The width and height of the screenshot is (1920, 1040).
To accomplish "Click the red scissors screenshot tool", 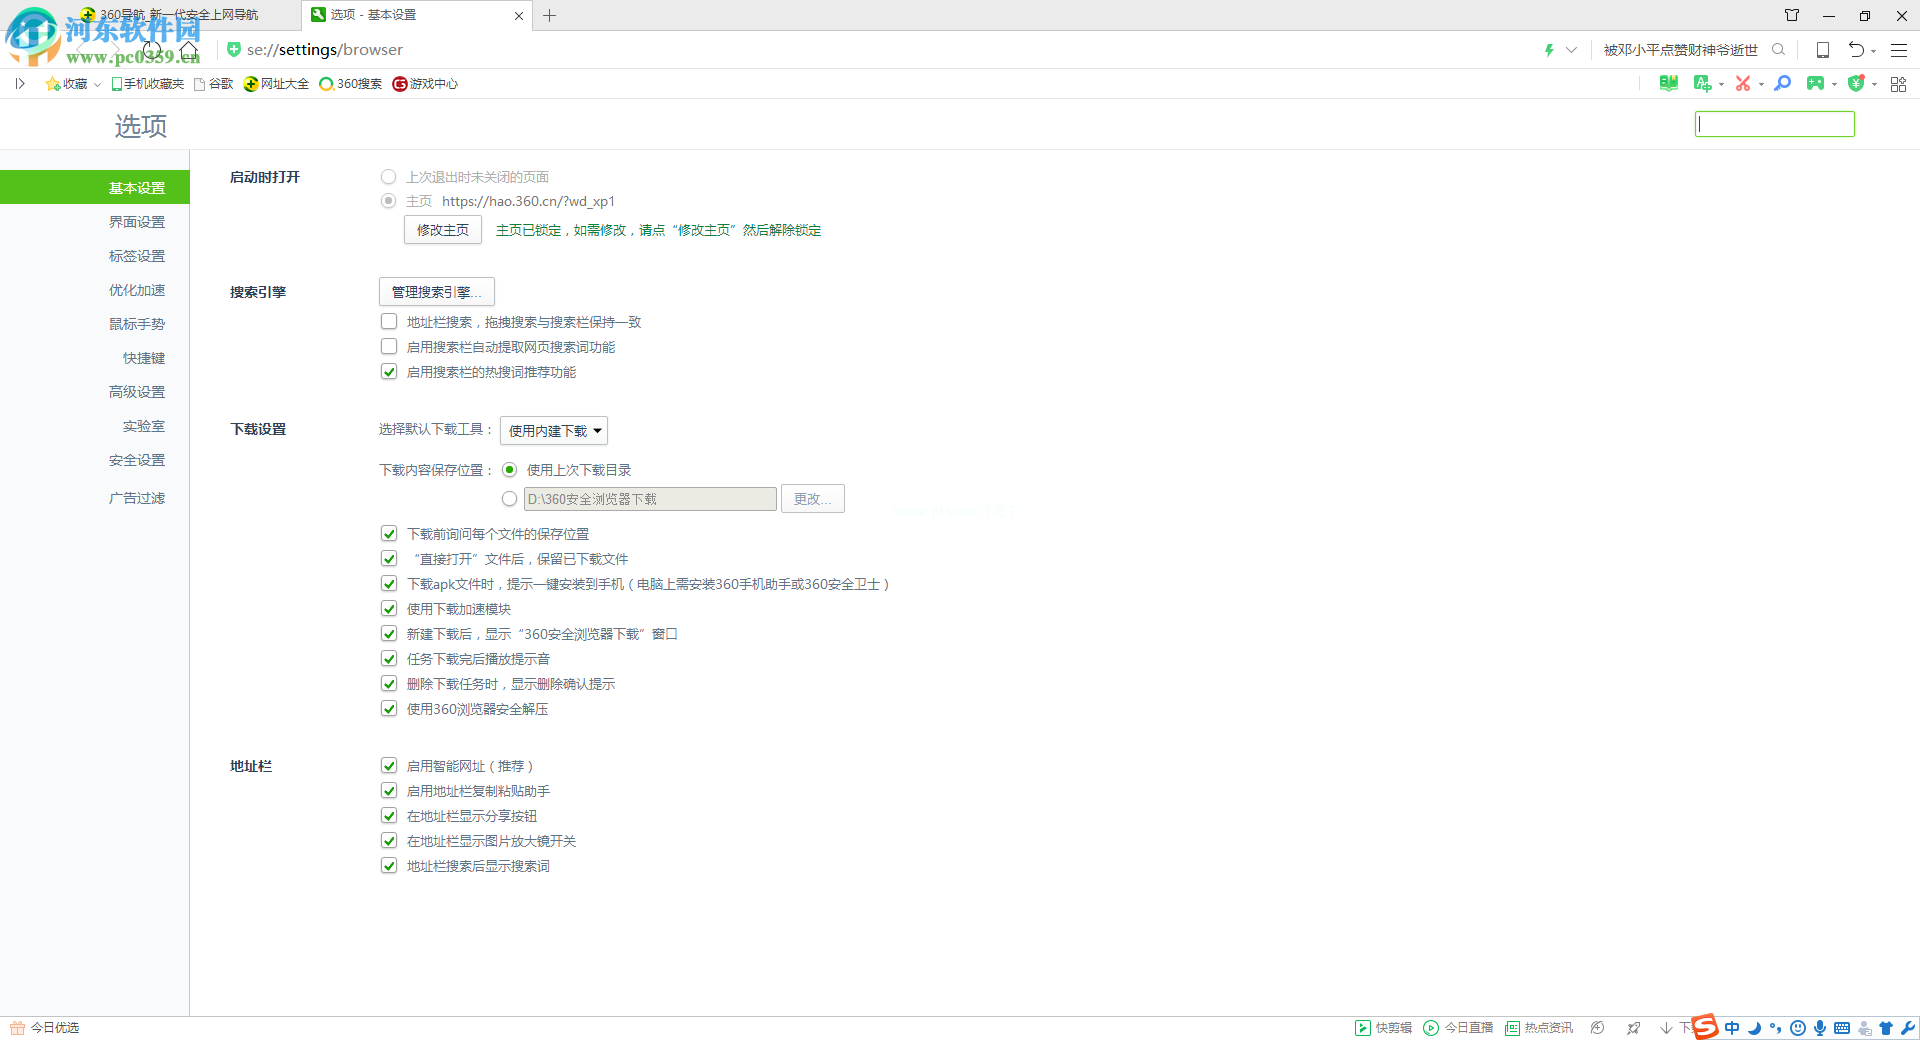I will click(1743, 84).
